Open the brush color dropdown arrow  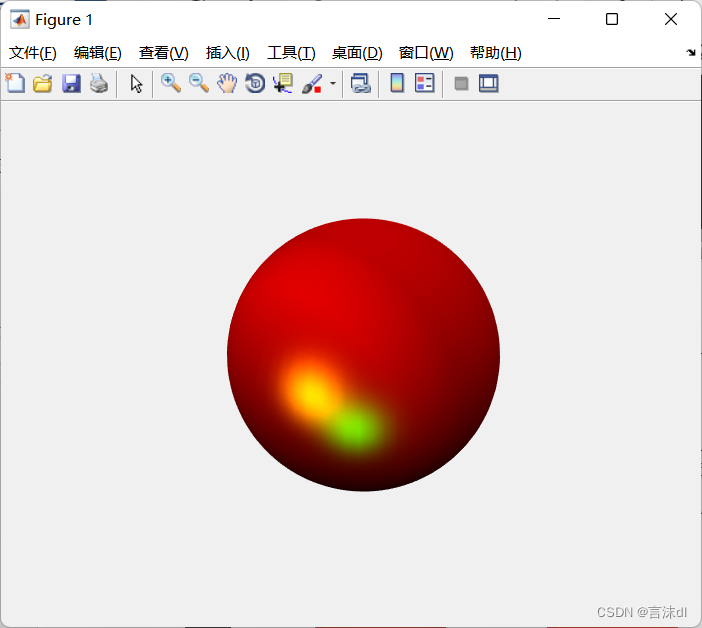coord(333,84)
